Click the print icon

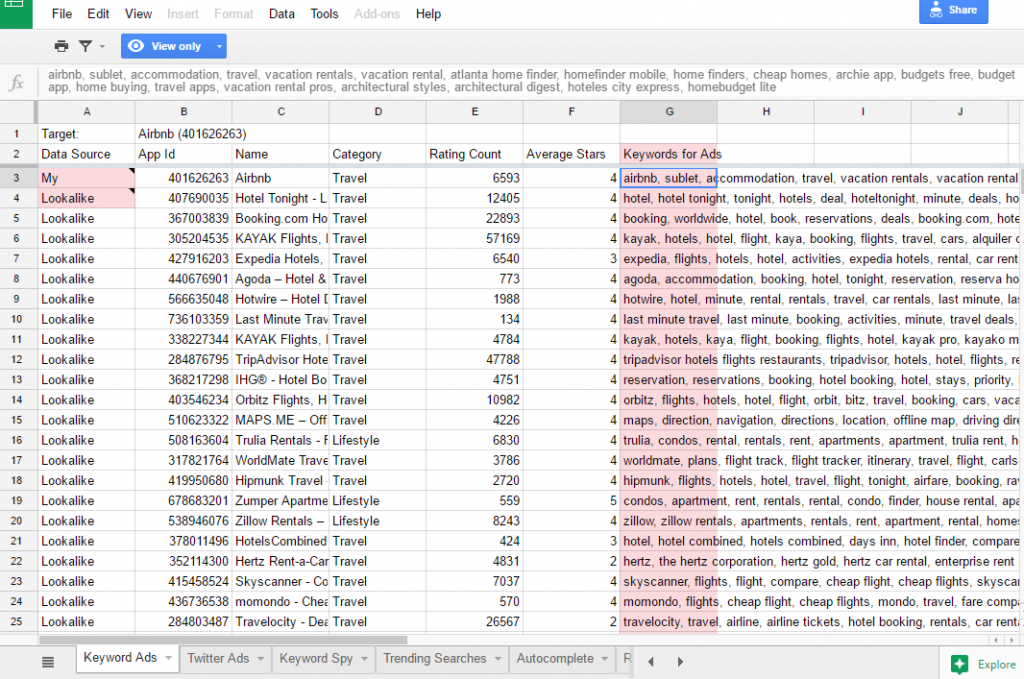pos(61,46)
